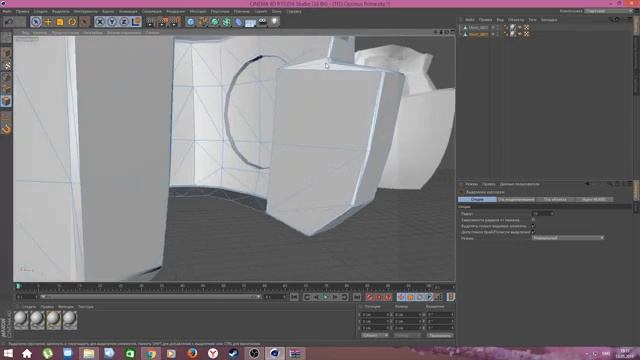Click the last tag on second object
This screenshot has height=360, width=640.
[527, 34]
